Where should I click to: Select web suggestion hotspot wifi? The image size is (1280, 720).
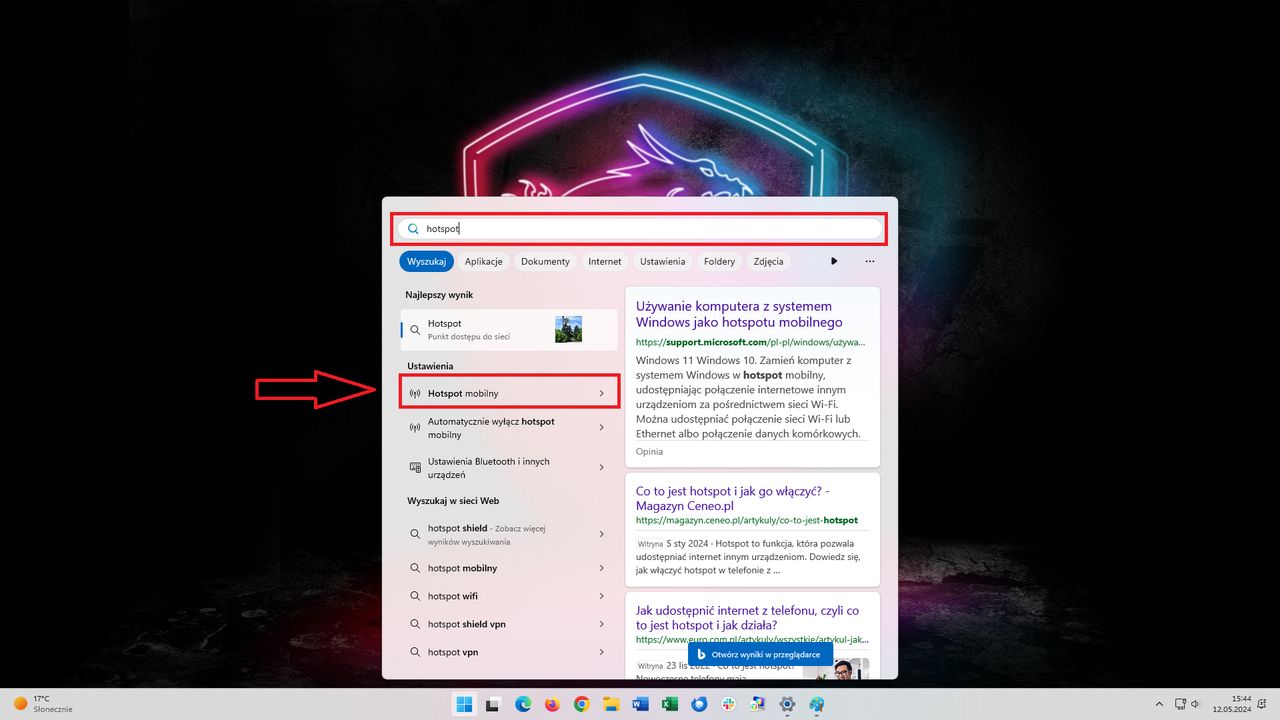click(x=509, y=596)
